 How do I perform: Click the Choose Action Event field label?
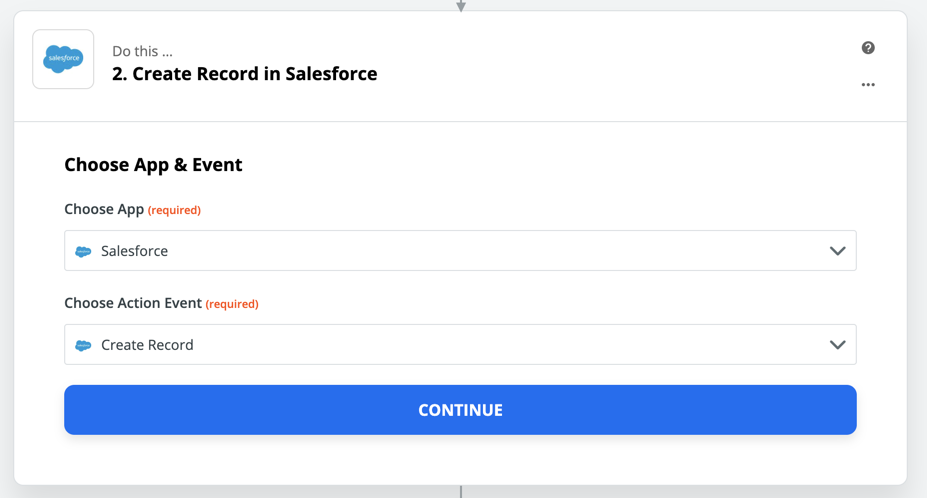pyautogui.click(x=133, y=303)
